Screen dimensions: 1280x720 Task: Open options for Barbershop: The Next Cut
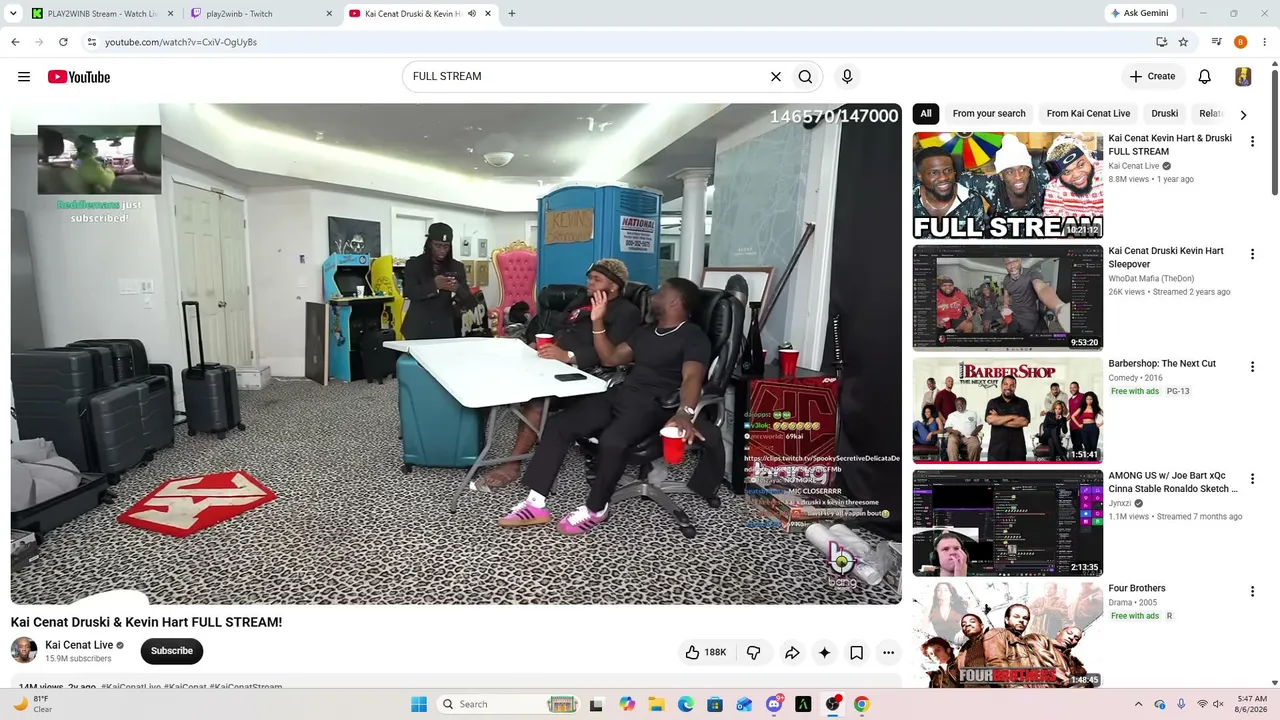pyautogui.click(x=1252, y=367)
